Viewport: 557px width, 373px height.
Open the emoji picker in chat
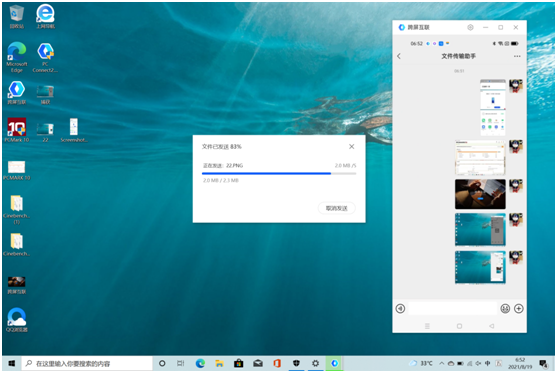(505, 308)
